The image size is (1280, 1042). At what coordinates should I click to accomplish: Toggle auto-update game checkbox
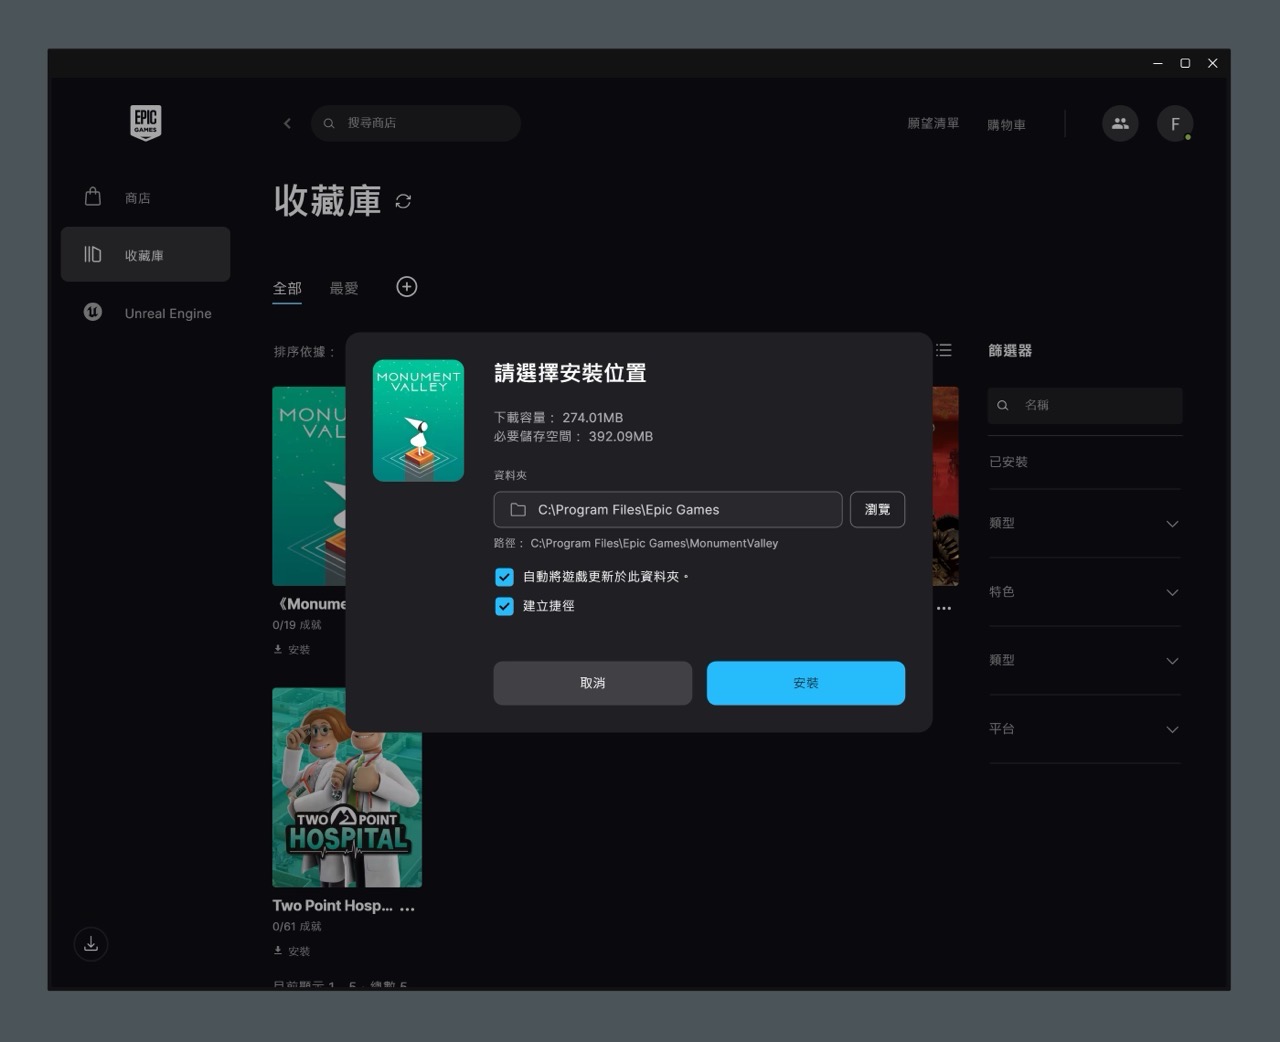[505, 577]
